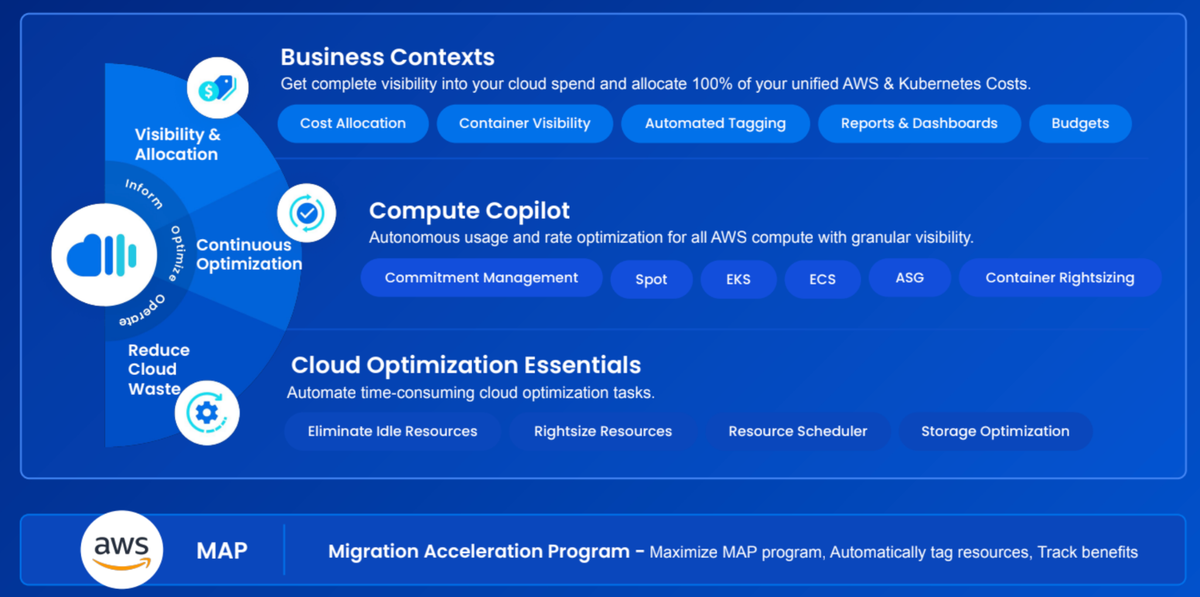The image size is (1200, 597).
Task: Select the Continuous Optimization segment
Action: [249, 254]
